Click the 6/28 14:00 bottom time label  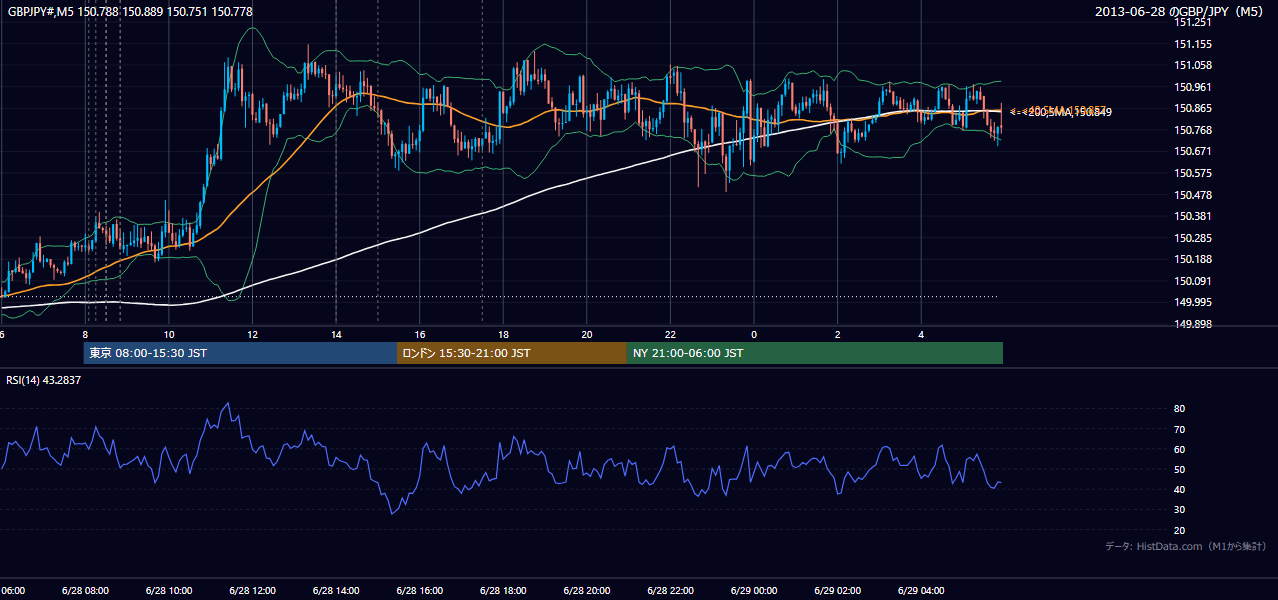(x=336, y=591)
